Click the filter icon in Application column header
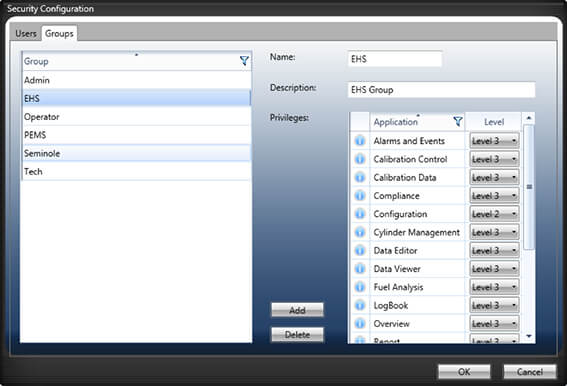 point(458,122)
